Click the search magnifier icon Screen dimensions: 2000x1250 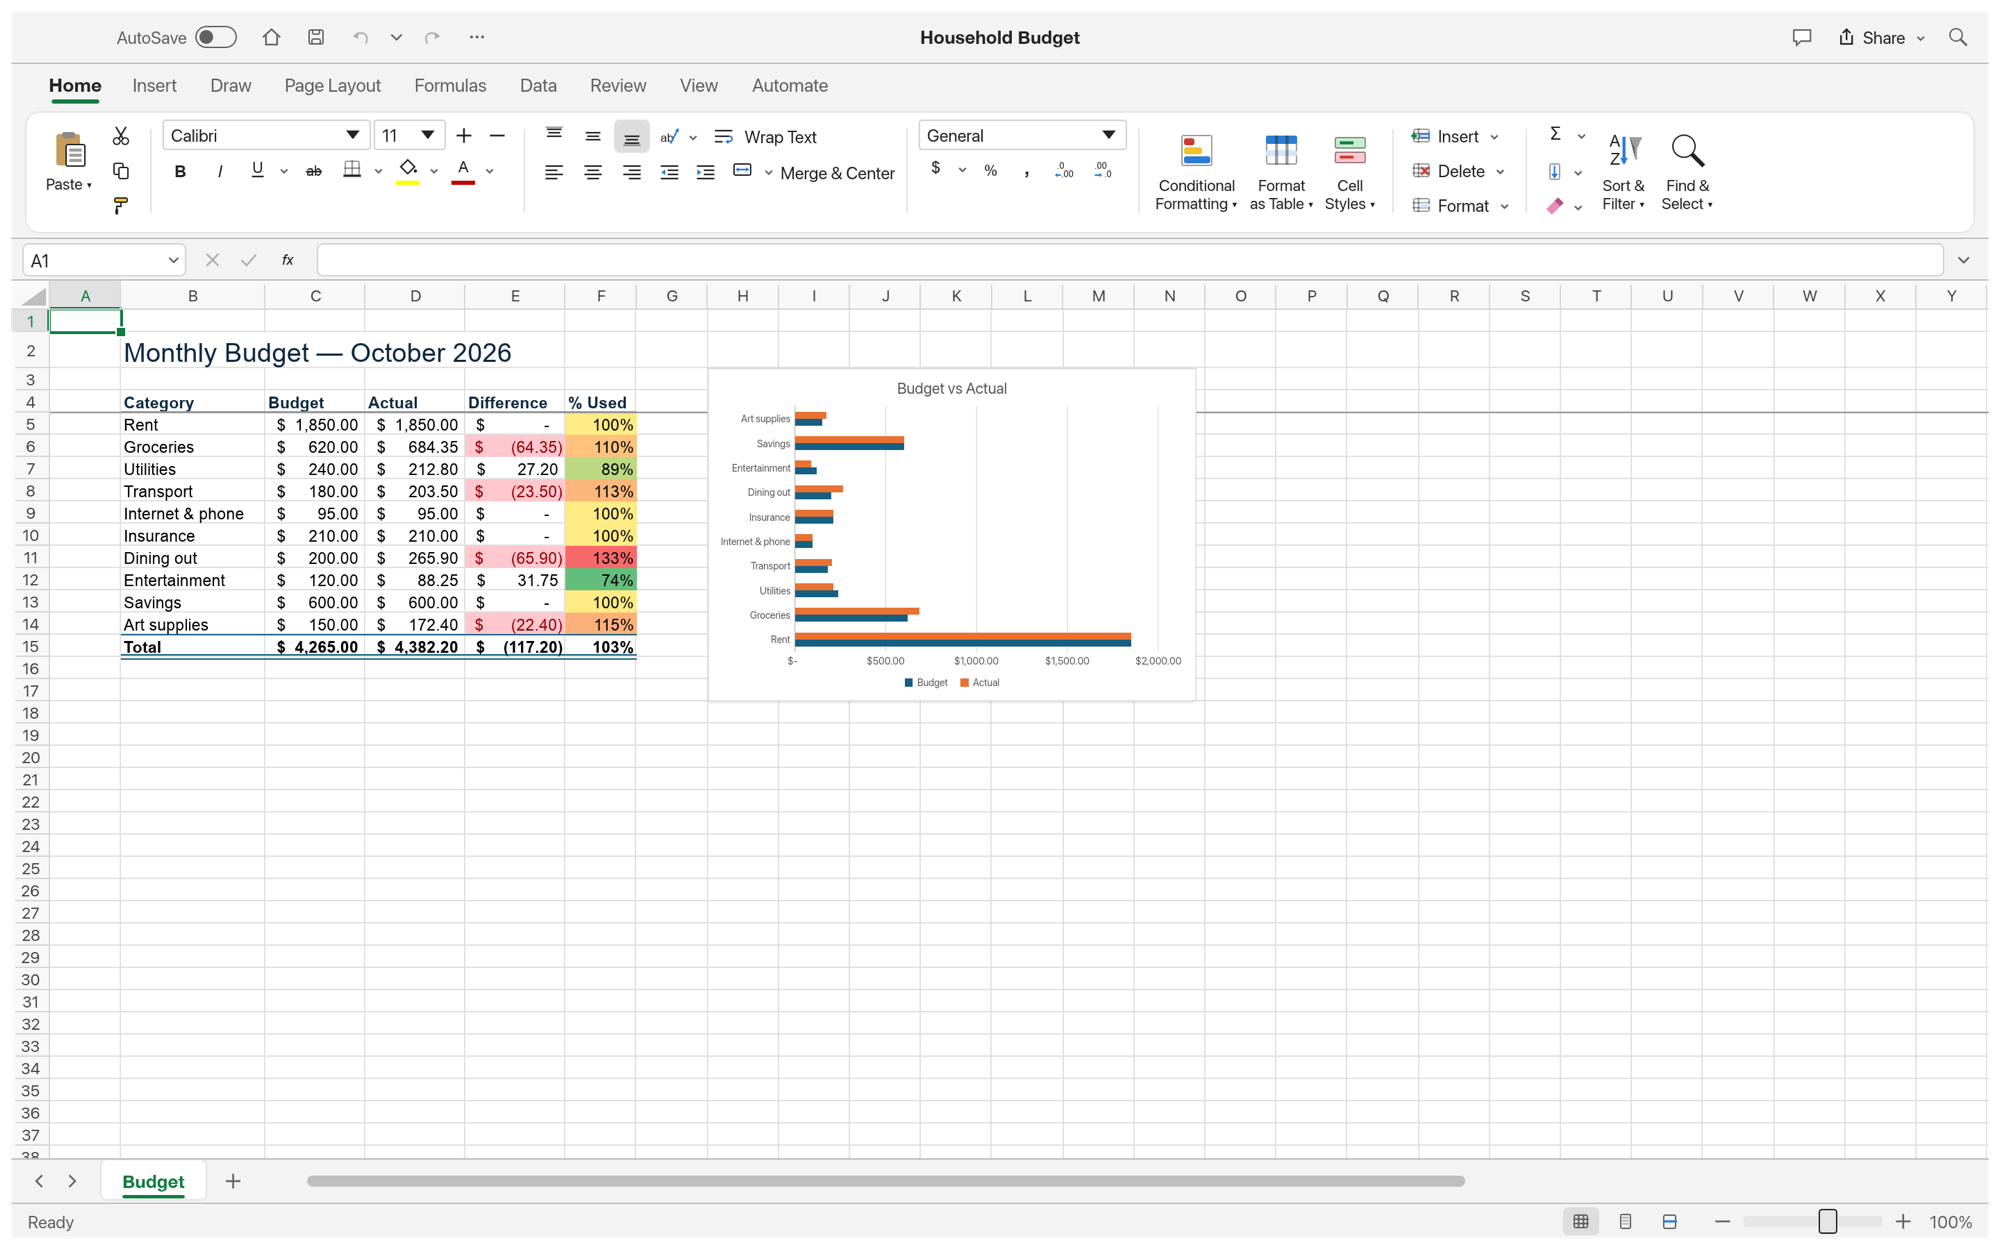pos(1958,37)
